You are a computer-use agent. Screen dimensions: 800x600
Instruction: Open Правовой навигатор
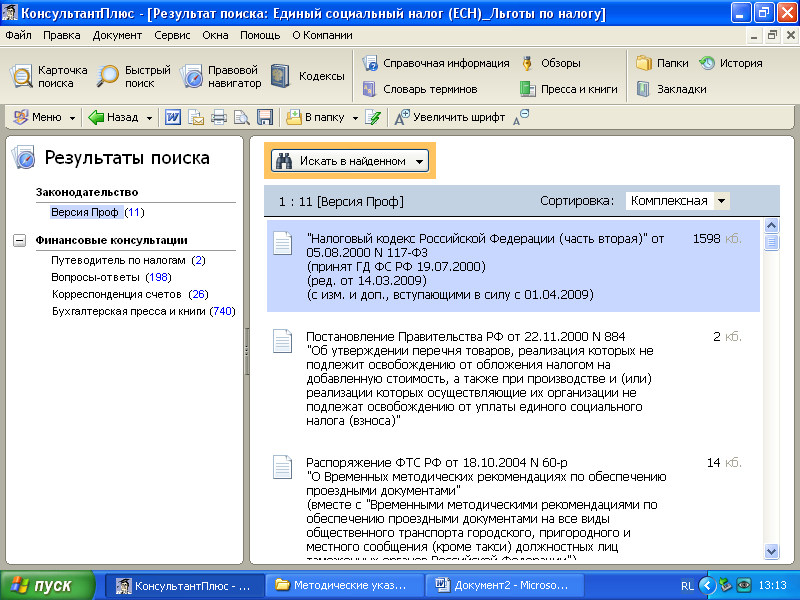click(x=220, y=77)
